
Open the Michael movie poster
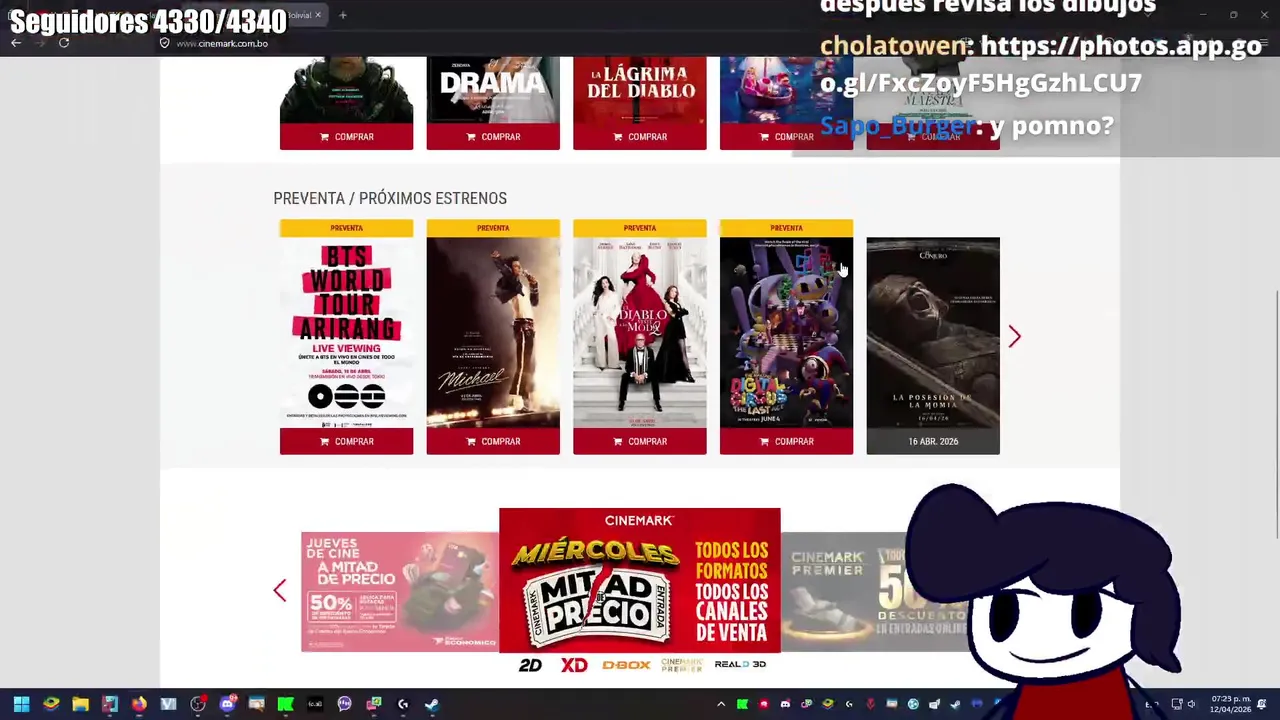(493, 332)
